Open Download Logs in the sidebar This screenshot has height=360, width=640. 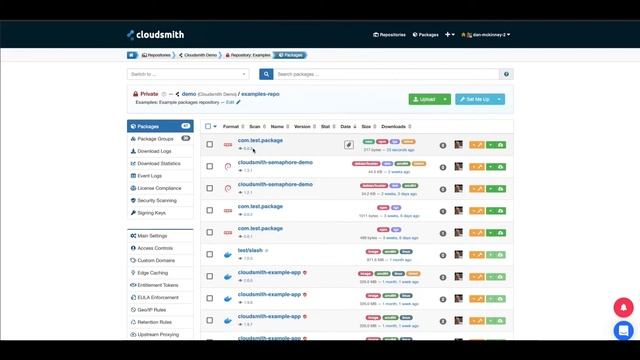(x=154, y=151)
